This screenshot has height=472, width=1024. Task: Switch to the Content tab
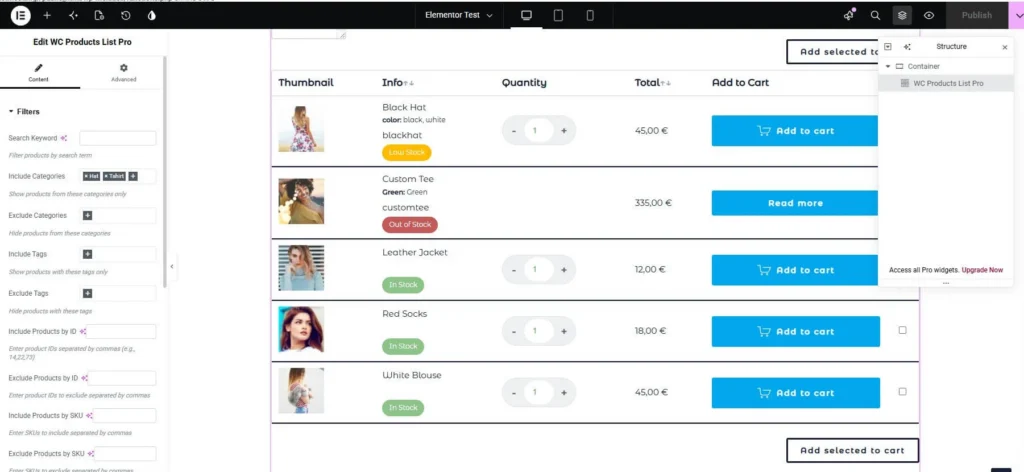(39, 72)
